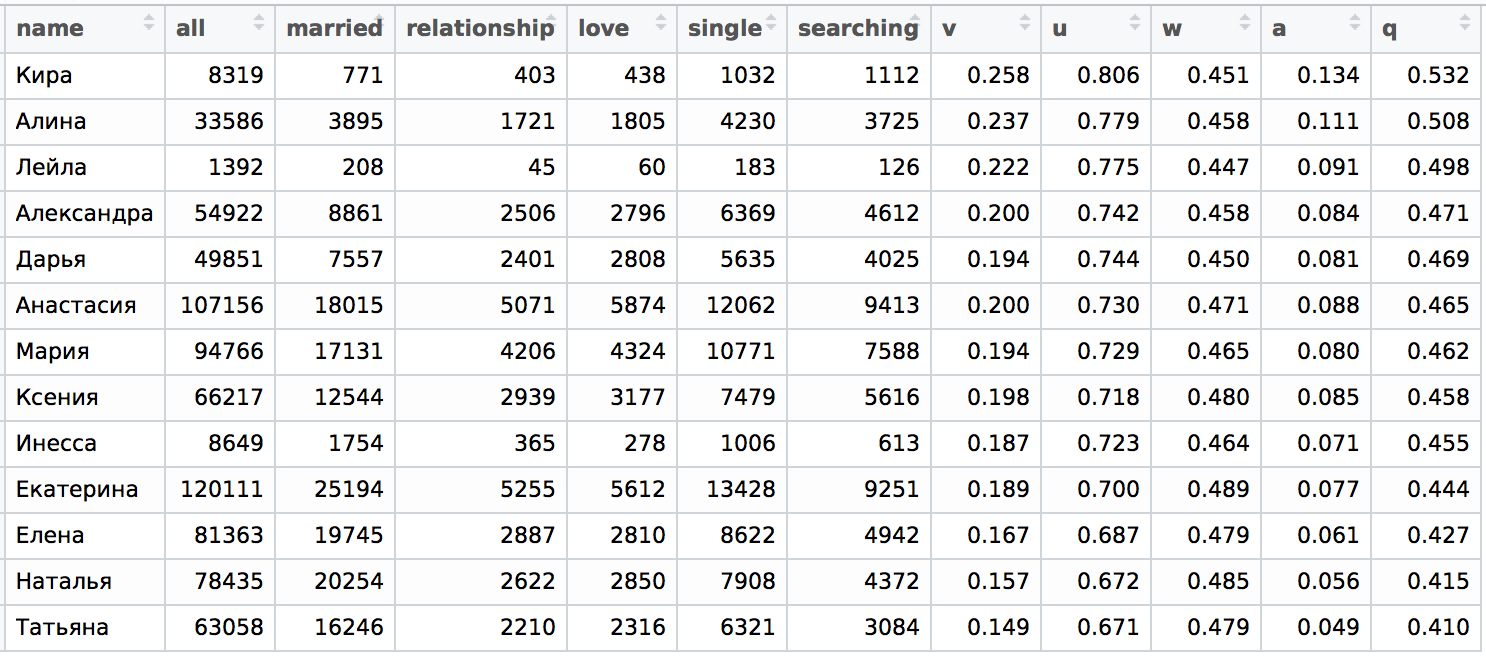Sort by column u arrows
This screenshot has height=656, width=1486.
click(1136, 21)
